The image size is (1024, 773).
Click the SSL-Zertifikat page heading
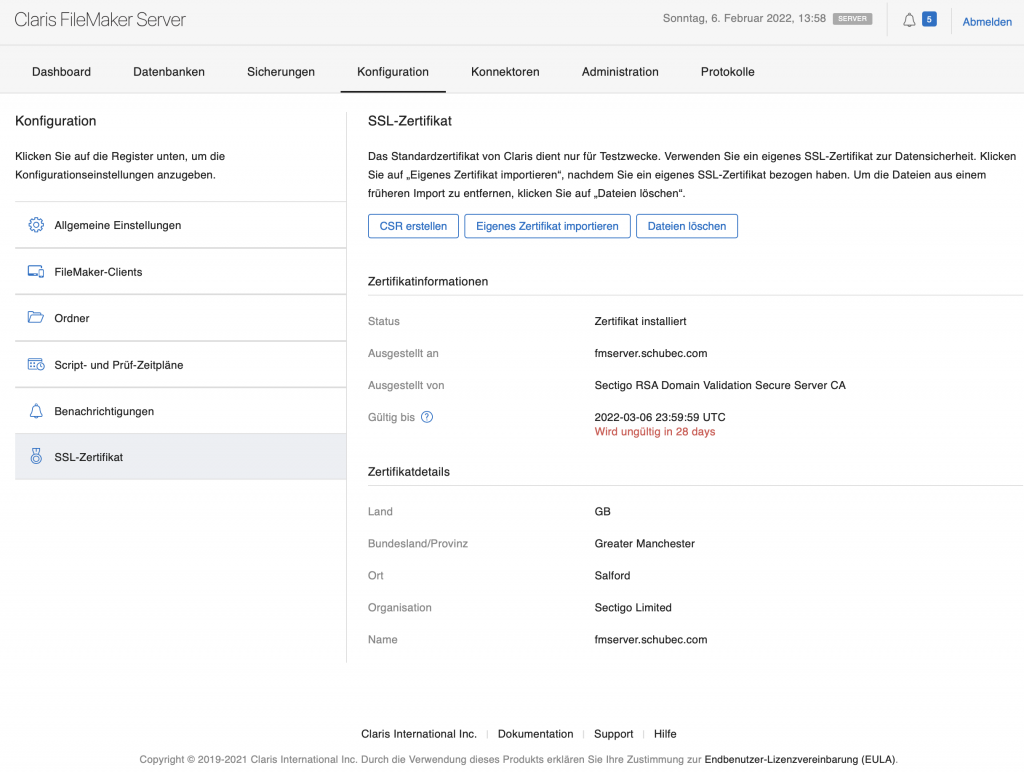[410, 121]
